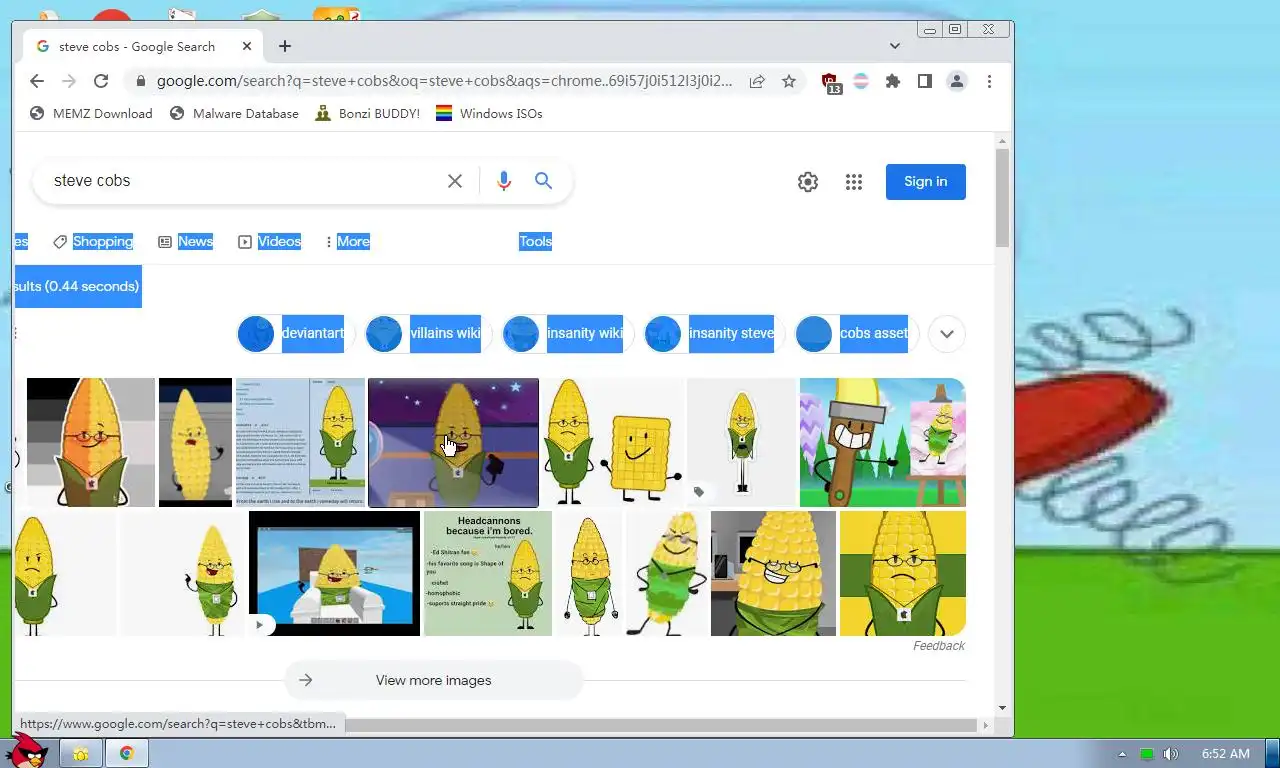The image size is (1280, 768).
Task: Submit search with magnifier icon
Action: (543, 181)
